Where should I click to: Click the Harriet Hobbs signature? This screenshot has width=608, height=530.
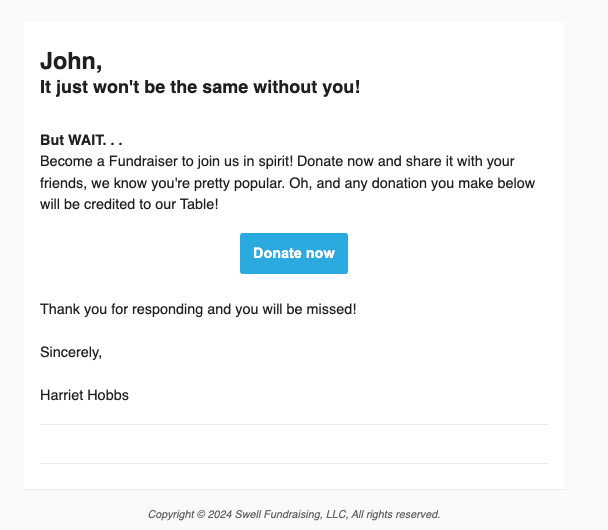84,395
